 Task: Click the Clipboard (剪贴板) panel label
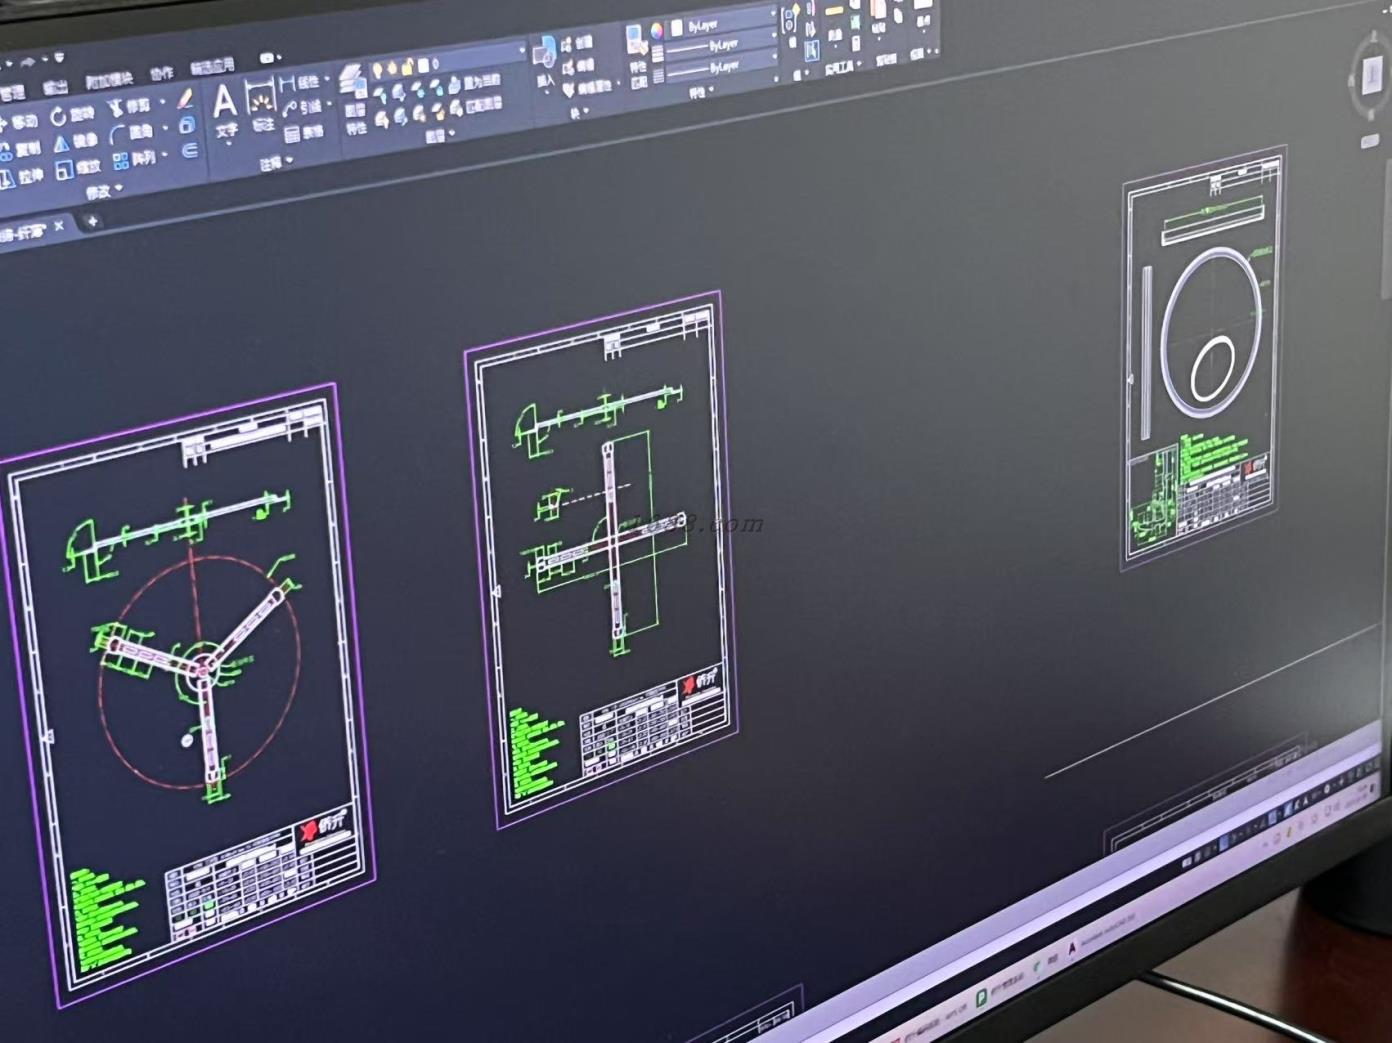[887, 59]
